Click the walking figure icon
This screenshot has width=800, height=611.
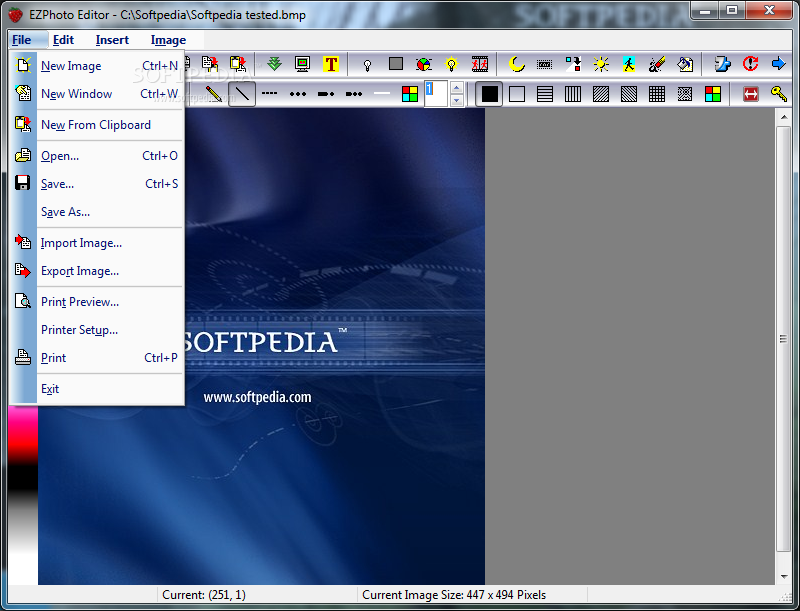click(x=629, y=64)
